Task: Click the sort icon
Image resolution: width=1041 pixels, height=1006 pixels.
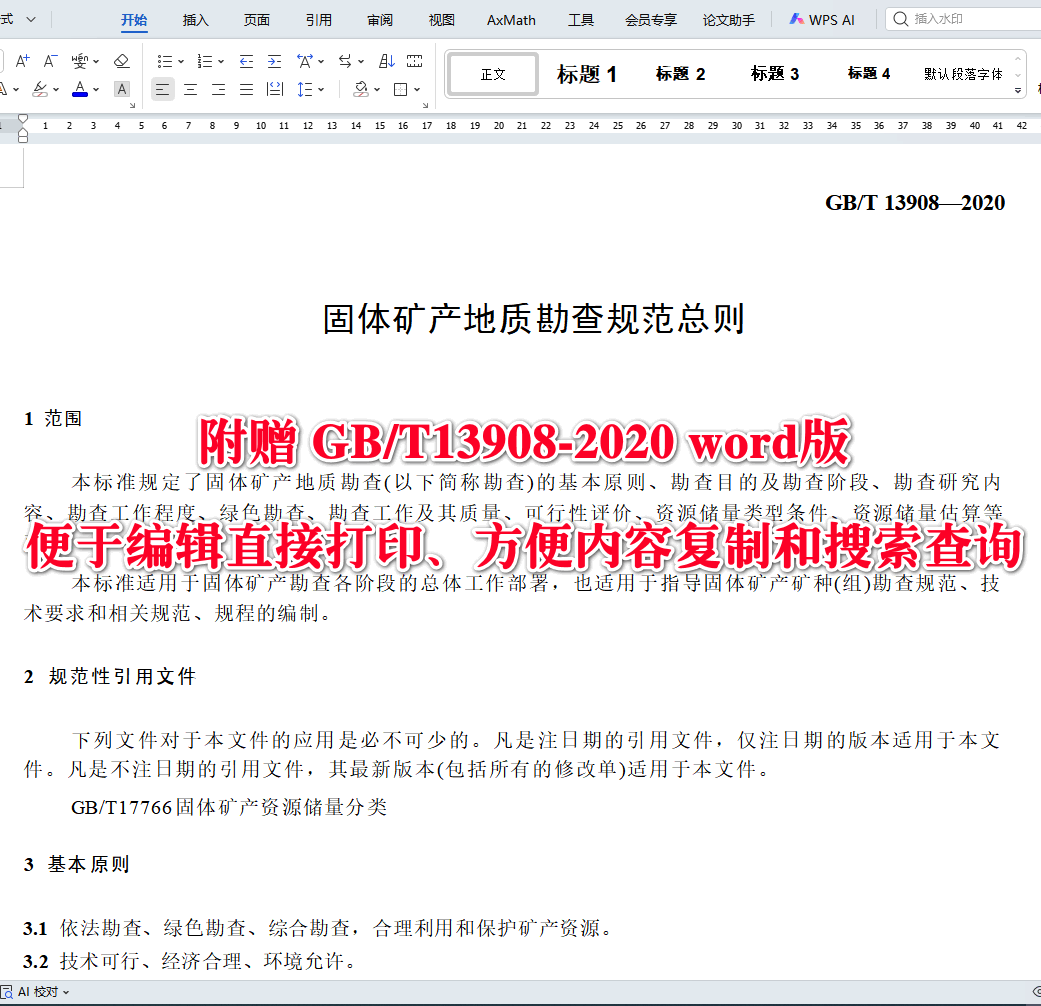Action: [387, 61]
